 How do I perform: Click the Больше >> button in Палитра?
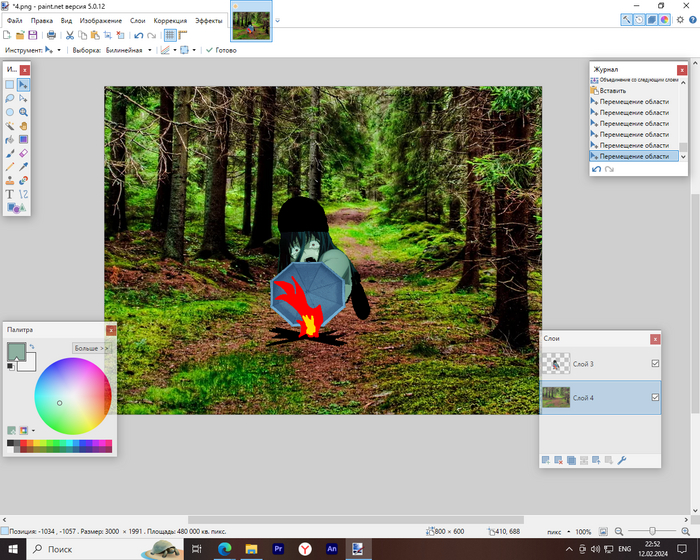[x=92, y=348]
